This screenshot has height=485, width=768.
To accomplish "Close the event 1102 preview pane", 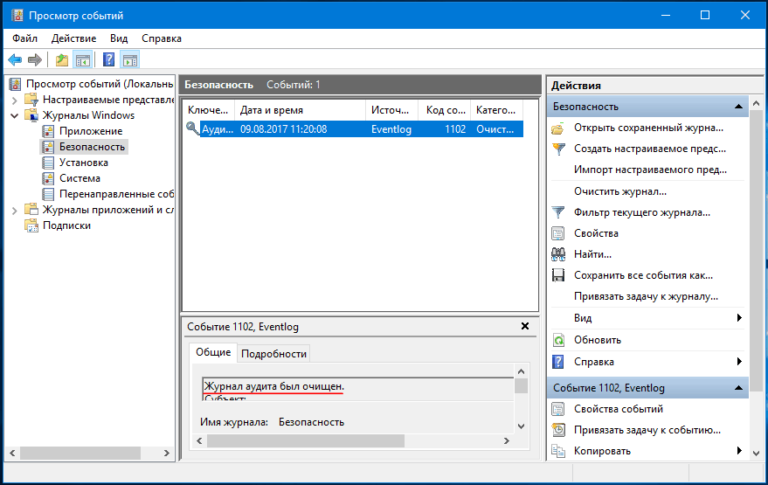I will coord(525,326).
